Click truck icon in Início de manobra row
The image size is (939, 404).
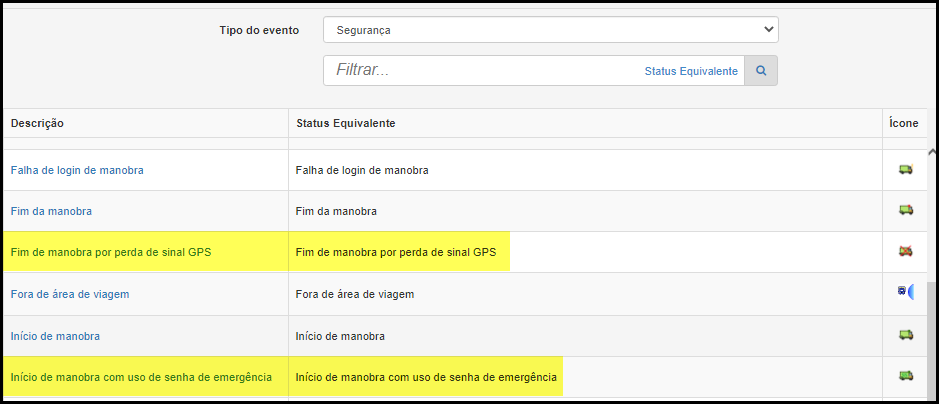905,335
